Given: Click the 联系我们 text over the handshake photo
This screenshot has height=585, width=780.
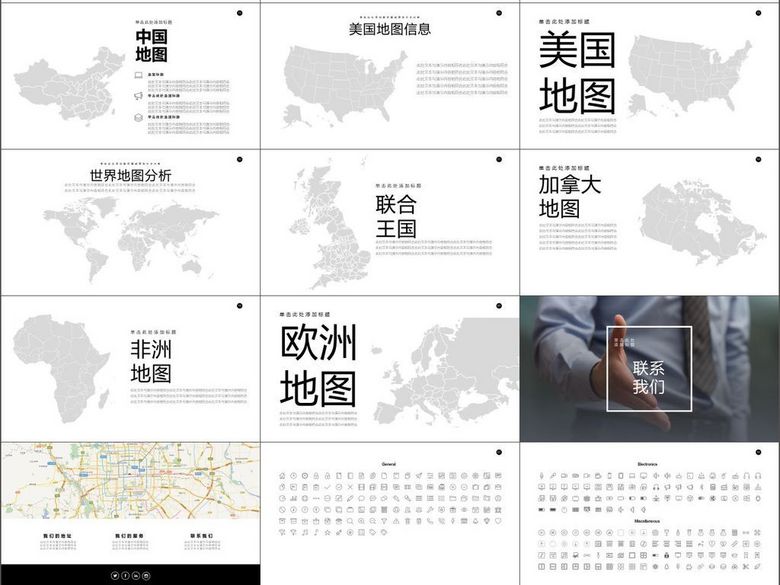Looking at the screenshot, I should [x=649, y=378].
